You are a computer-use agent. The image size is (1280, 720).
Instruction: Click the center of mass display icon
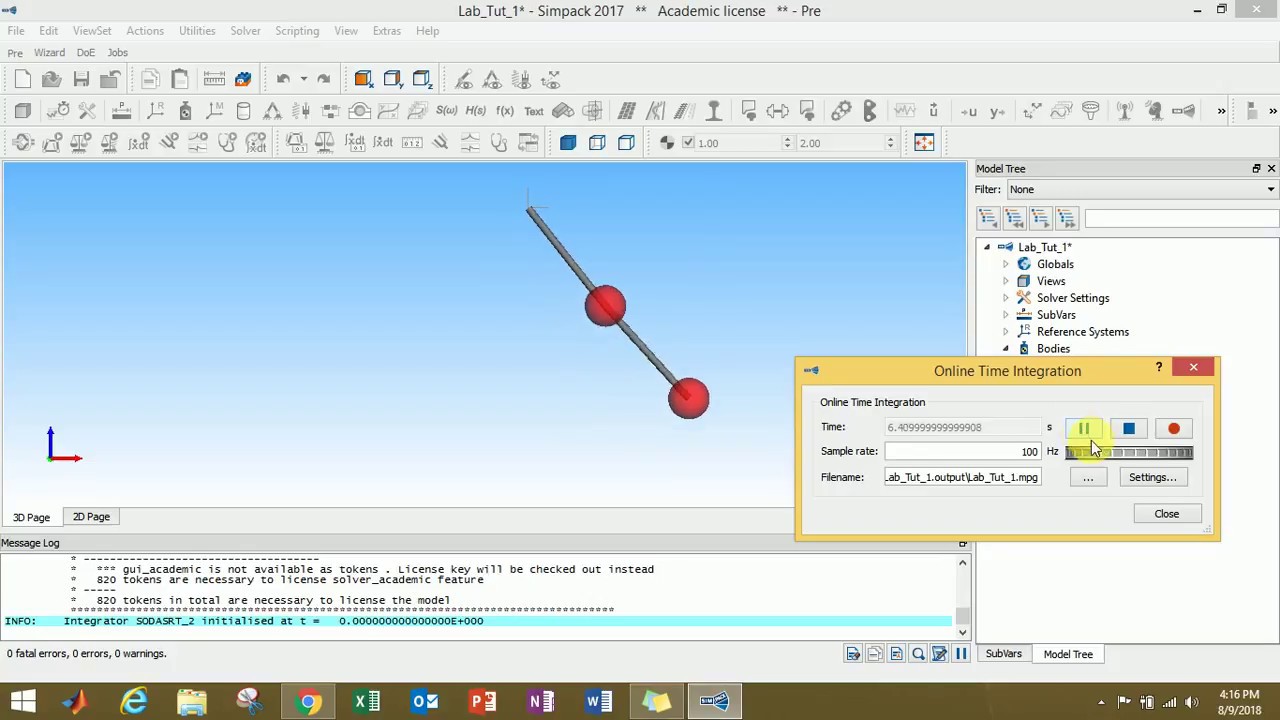point(667,143)
